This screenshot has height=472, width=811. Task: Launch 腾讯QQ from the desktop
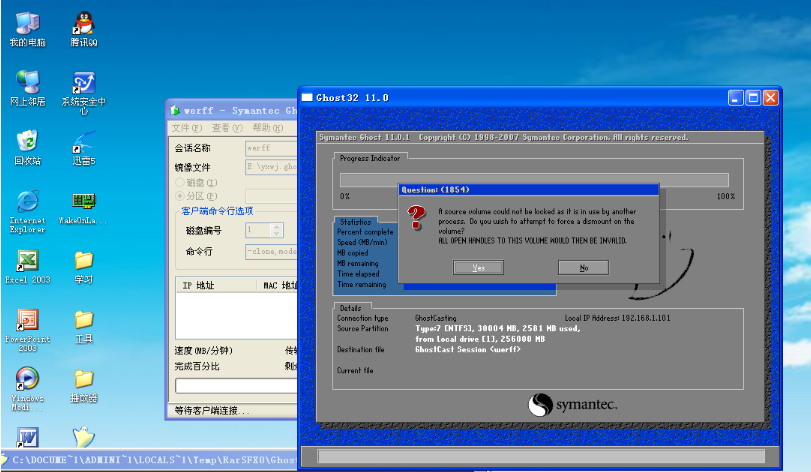(83, 29)
